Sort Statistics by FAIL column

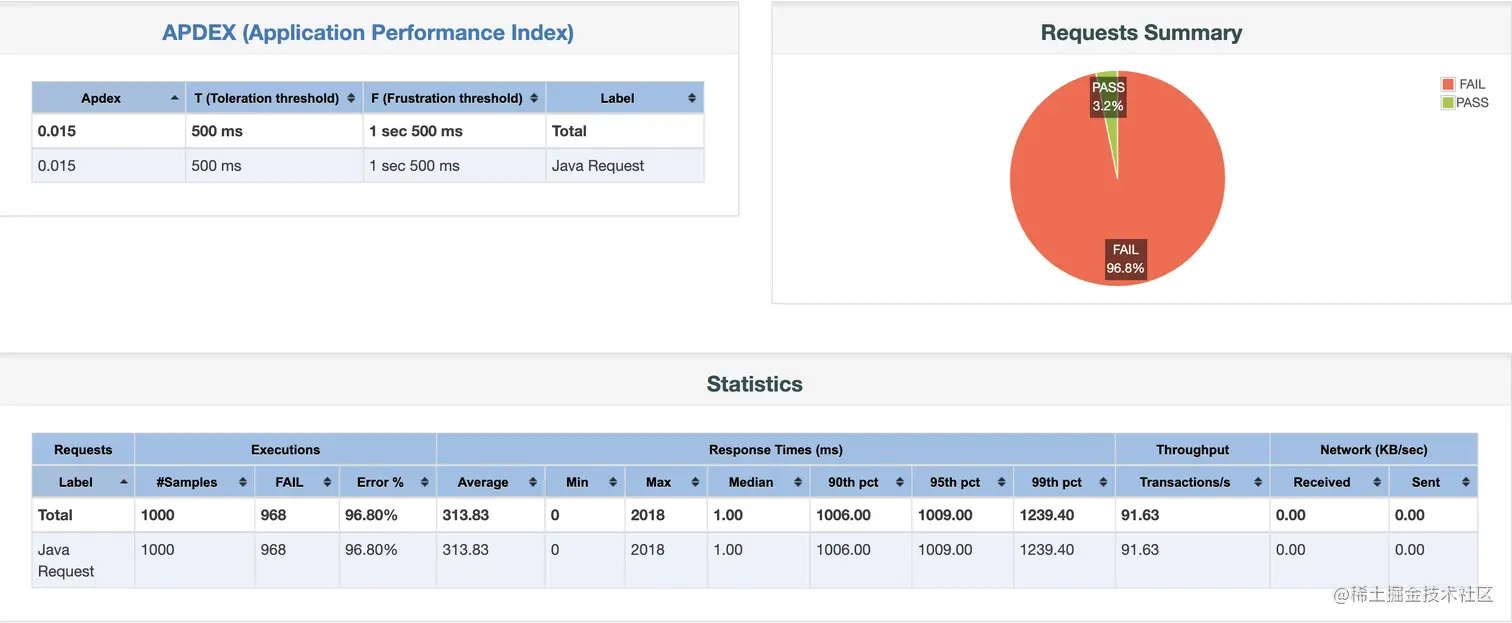click(297, 482)
